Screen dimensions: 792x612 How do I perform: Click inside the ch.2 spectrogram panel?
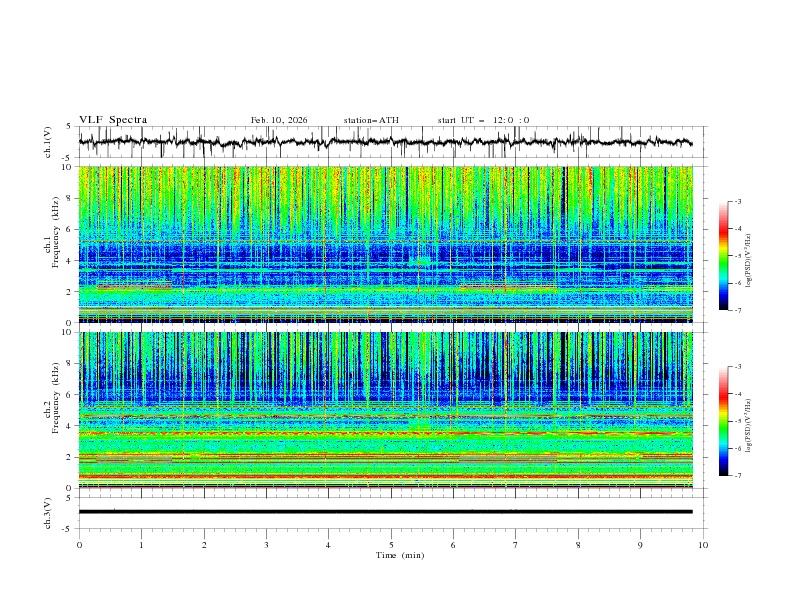pos(386,410)
